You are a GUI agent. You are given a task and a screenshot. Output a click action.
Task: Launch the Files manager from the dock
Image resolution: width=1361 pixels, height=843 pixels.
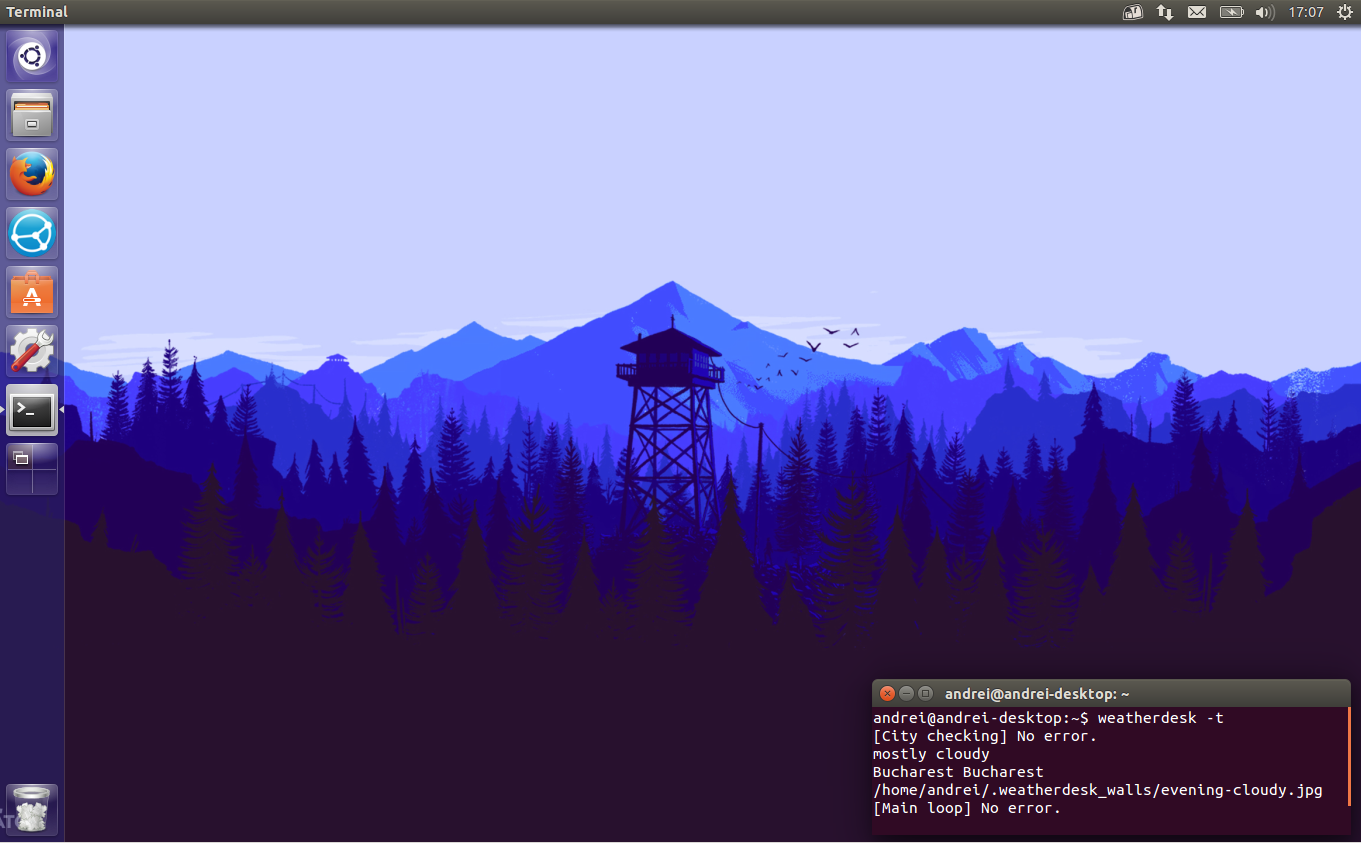click(x=32, y=115)
